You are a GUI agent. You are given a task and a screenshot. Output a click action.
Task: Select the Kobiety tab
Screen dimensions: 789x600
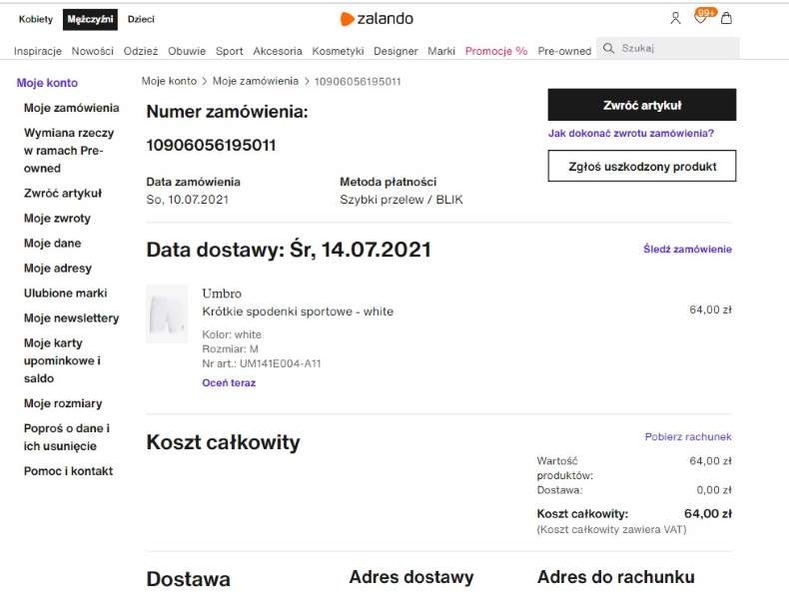pyautogui.click(x=36, y=19)
